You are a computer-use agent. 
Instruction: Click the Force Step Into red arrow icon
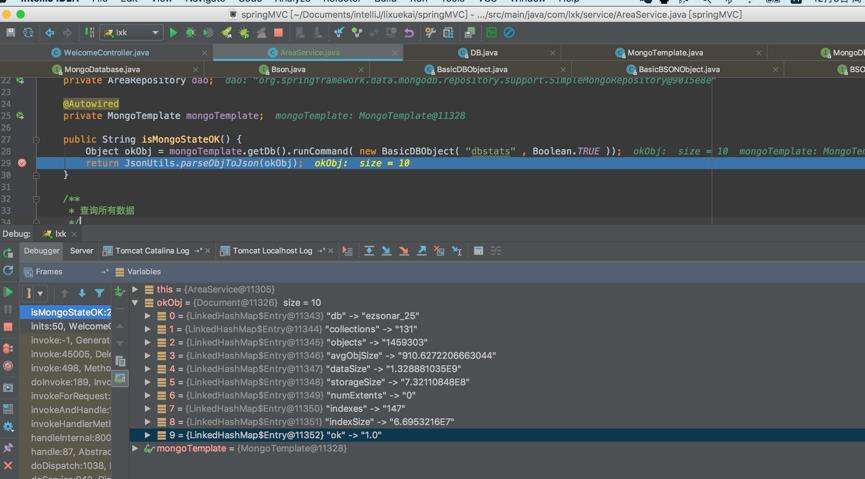(404, 251)
